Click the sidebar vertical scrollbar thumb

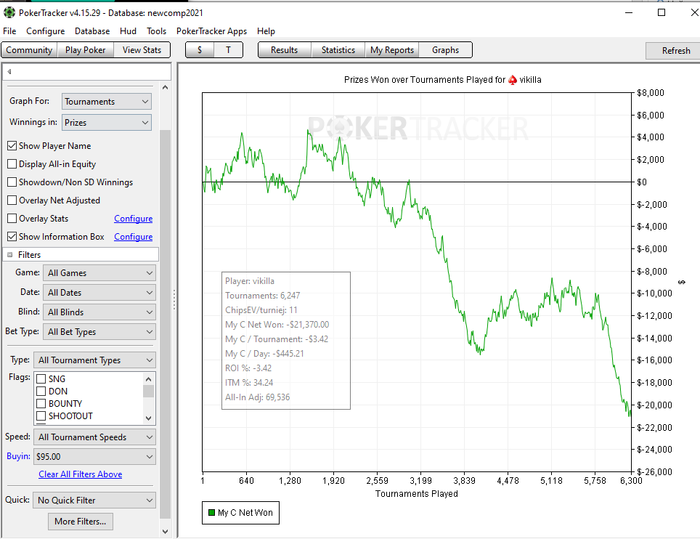[165, 325]
